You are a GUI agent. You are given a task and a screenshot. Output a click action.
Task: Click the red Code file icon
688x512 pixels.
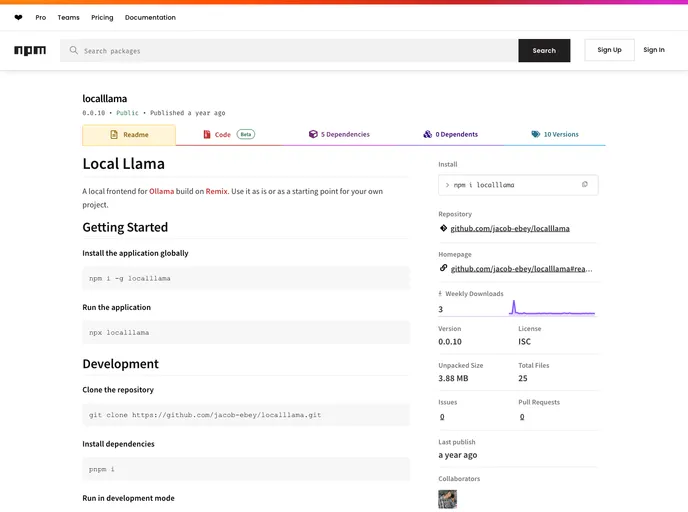coord(207,134)
